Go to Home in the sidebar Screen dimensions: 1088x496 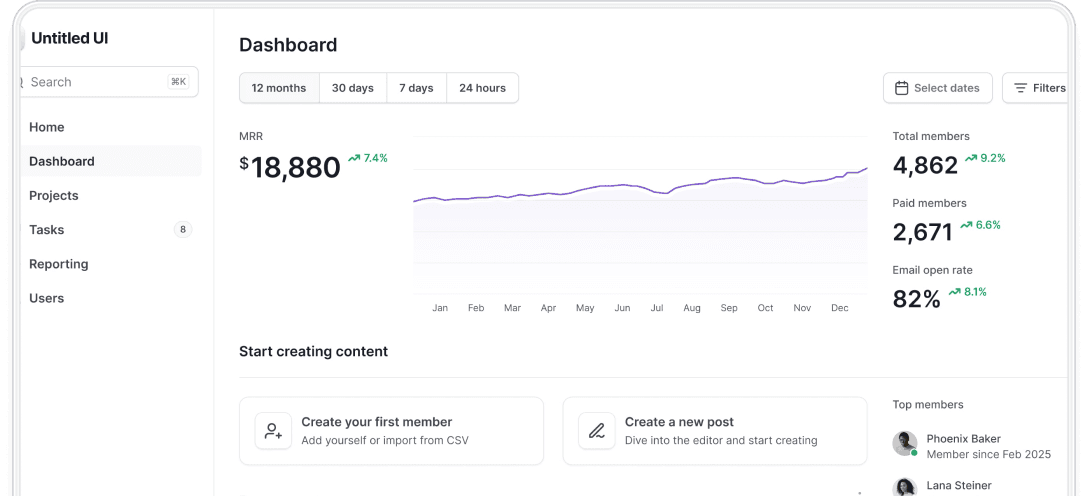coord(47,127)
